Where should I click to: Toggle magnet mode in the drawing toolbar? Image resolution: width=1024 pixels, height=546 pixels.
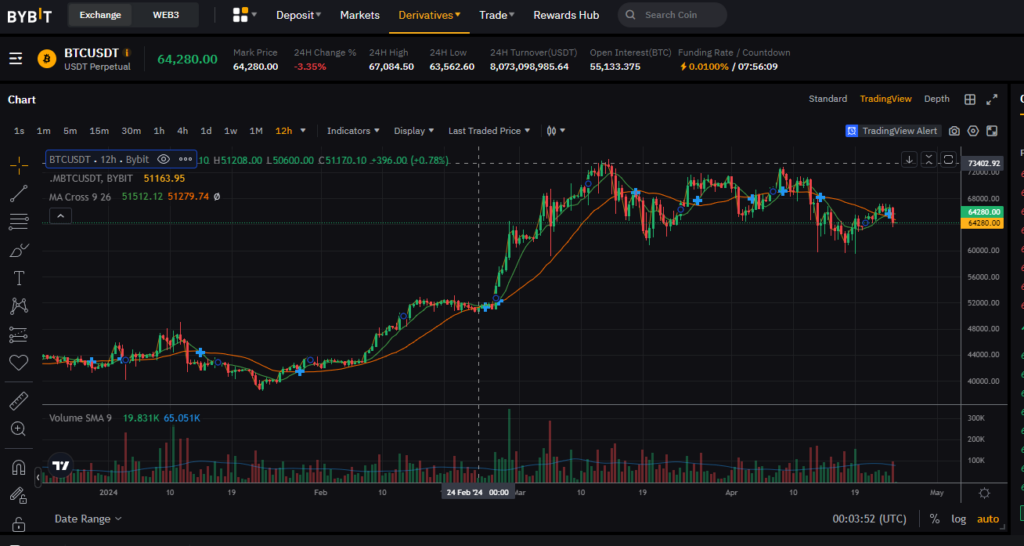(x=19, y=468)
